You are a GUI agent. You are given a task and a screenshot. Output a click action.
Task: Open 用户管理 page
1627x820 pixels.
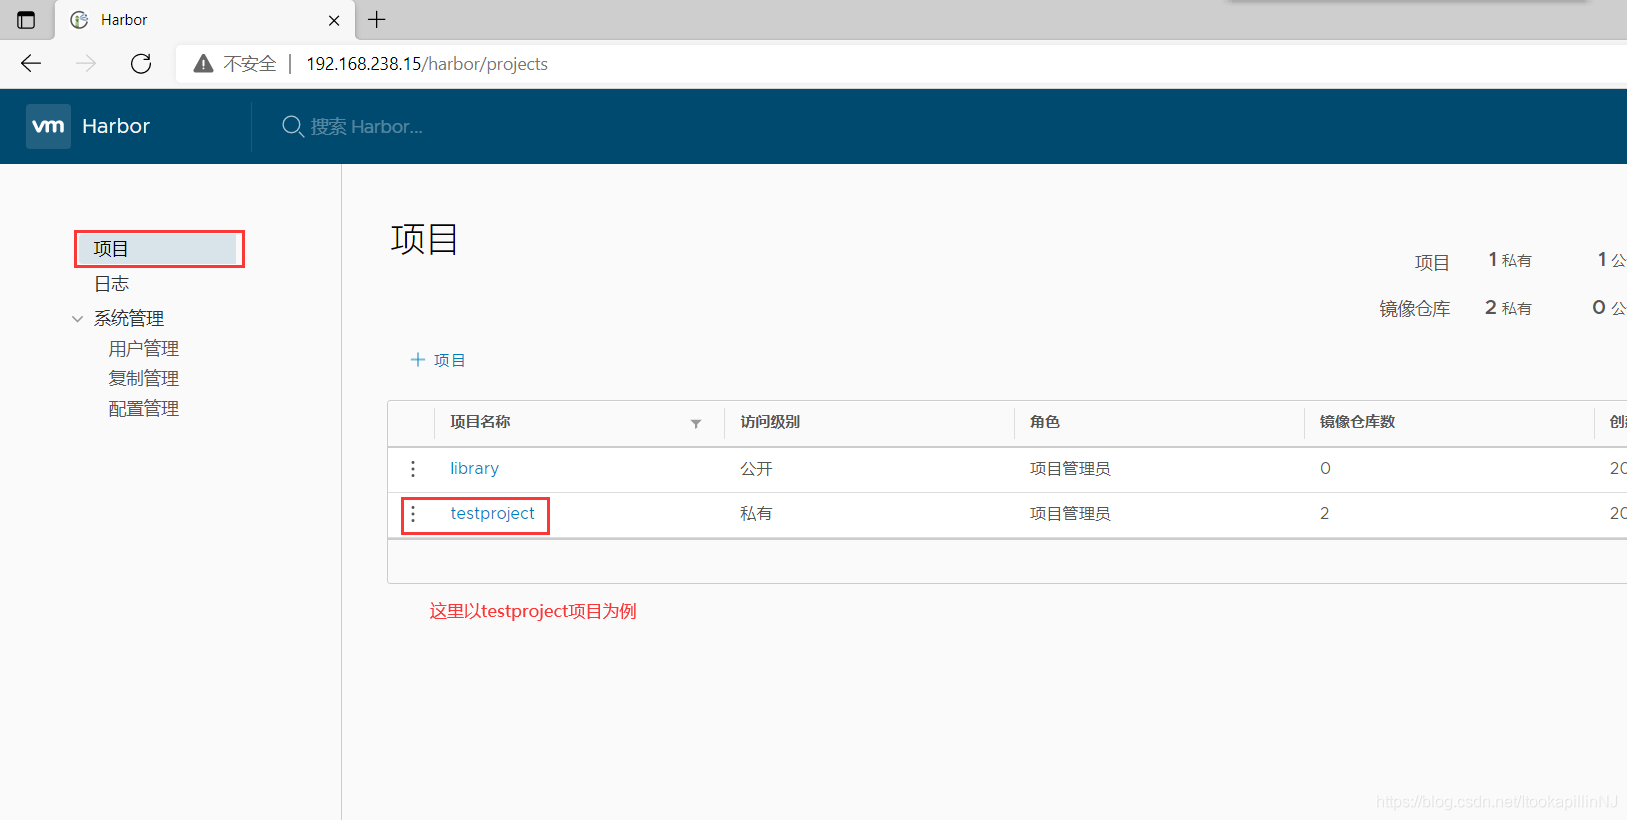point(144,349)
